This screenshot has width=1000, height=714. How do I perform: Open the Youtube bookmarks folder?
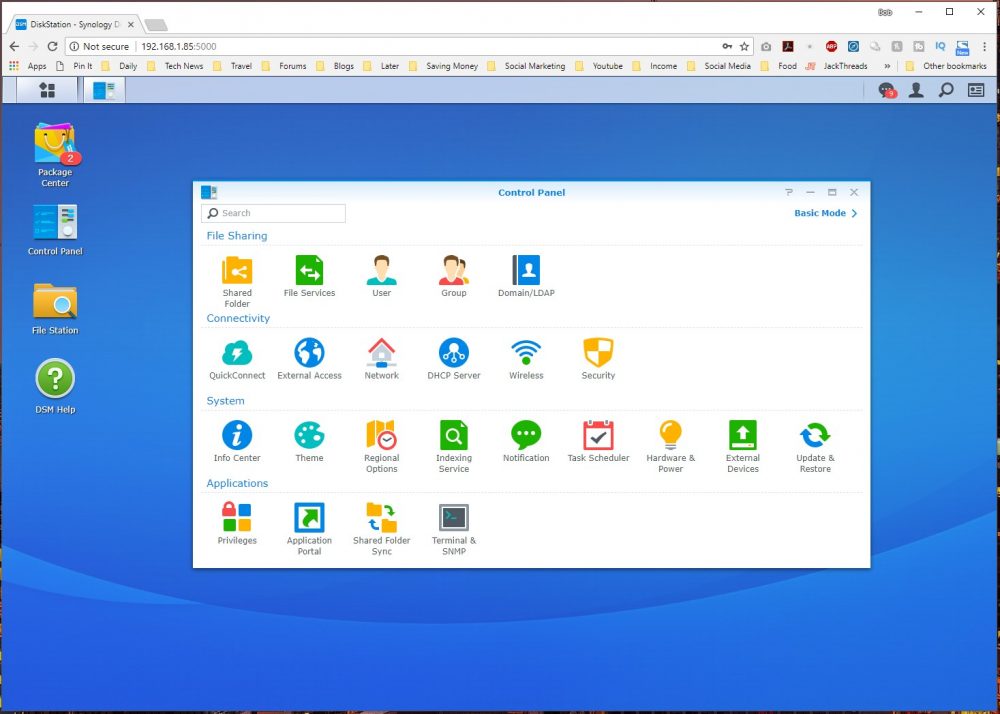pos(600,66)
